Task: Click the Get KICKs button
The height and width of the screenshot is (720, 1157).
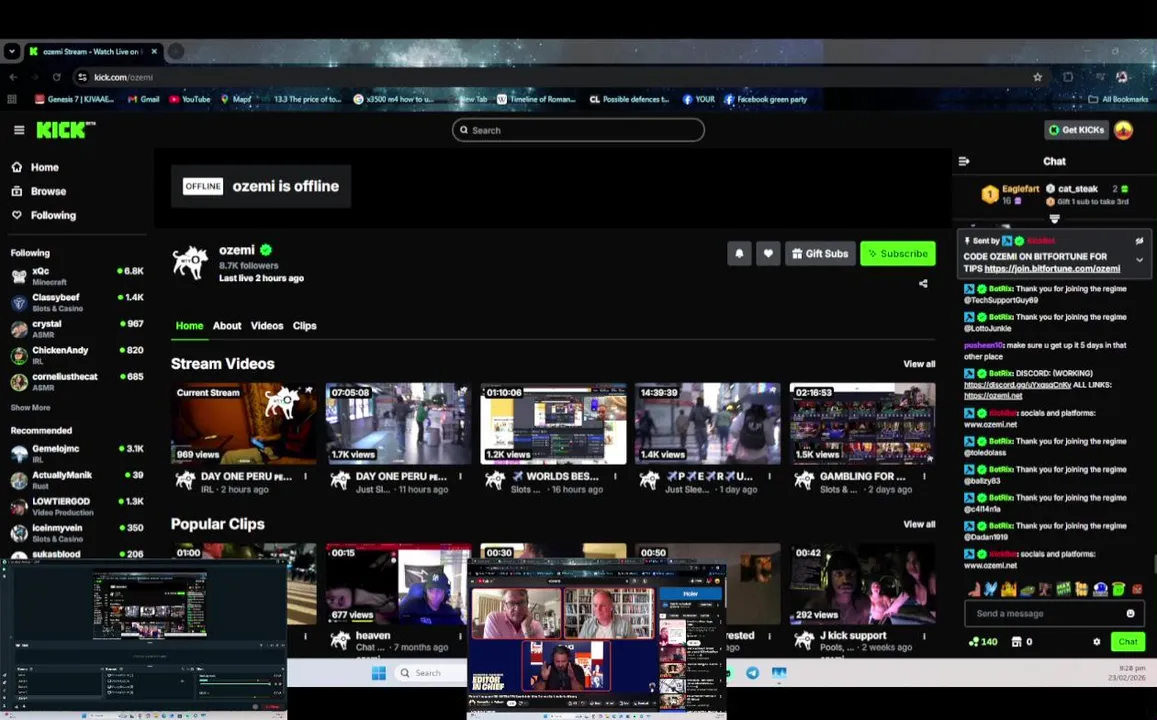Action: click(x=1077, y=130)
